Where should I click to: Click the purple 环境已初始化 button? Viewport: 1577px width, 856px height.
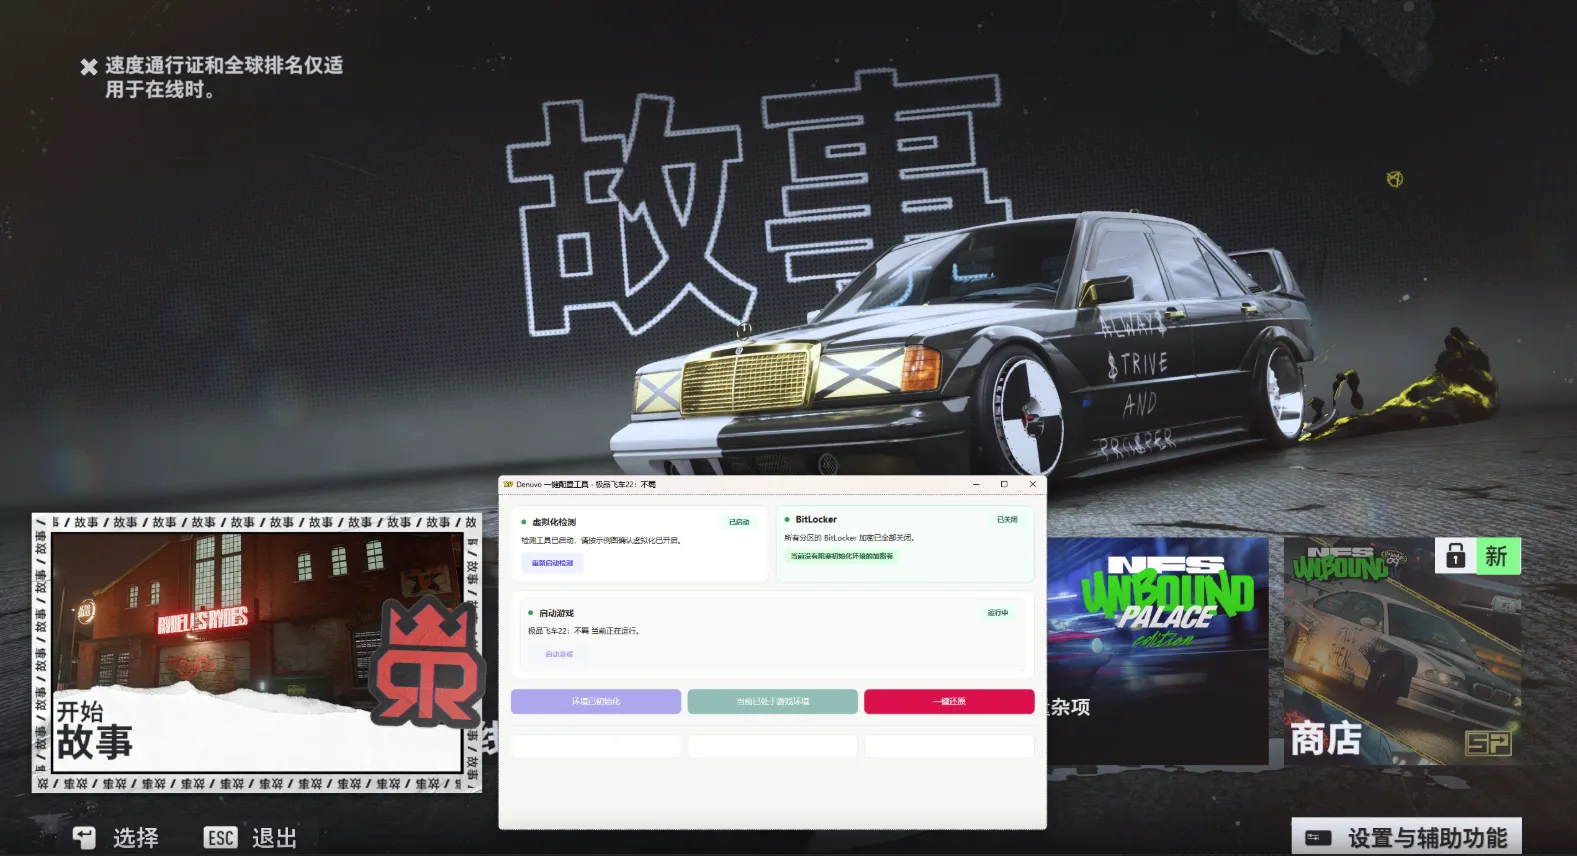click(x=596, y=701)
